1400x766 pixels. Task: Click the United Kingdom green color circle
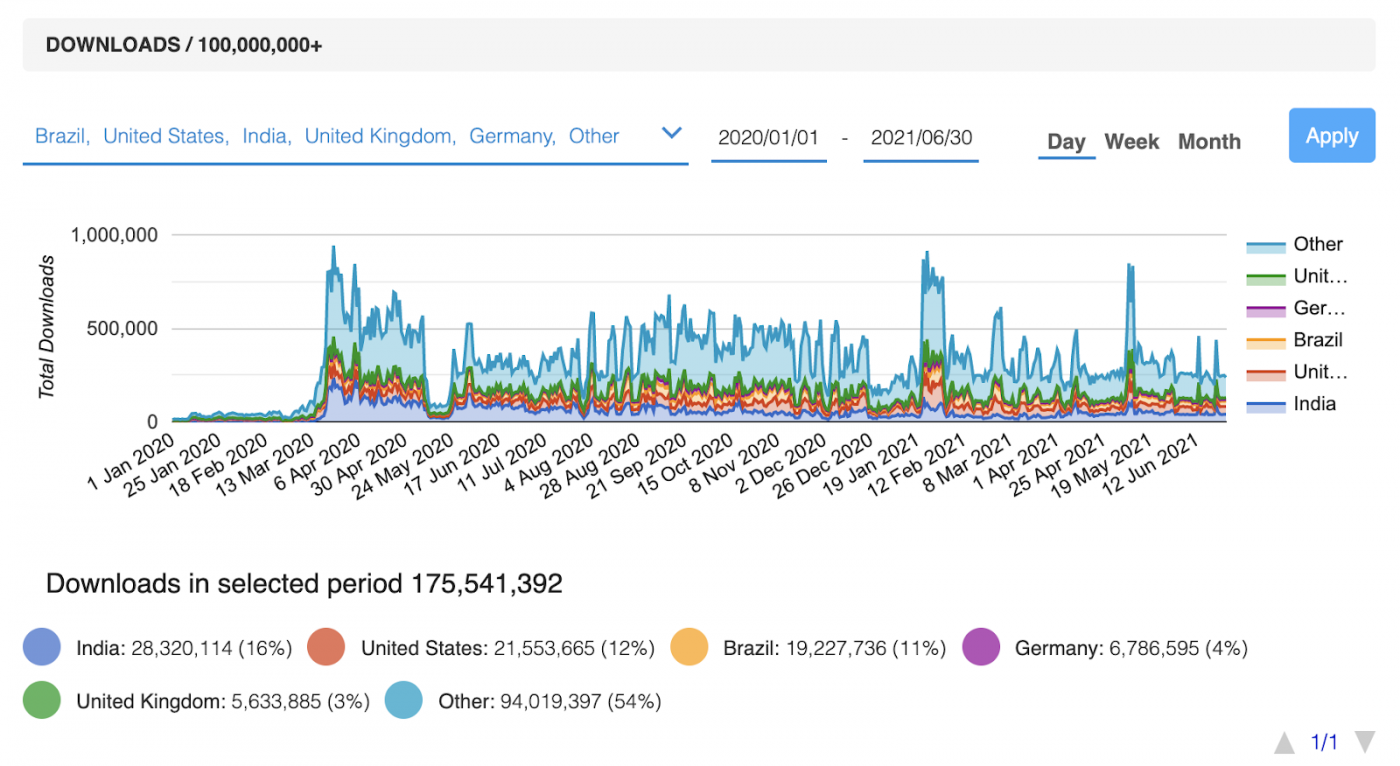[41, 701]
